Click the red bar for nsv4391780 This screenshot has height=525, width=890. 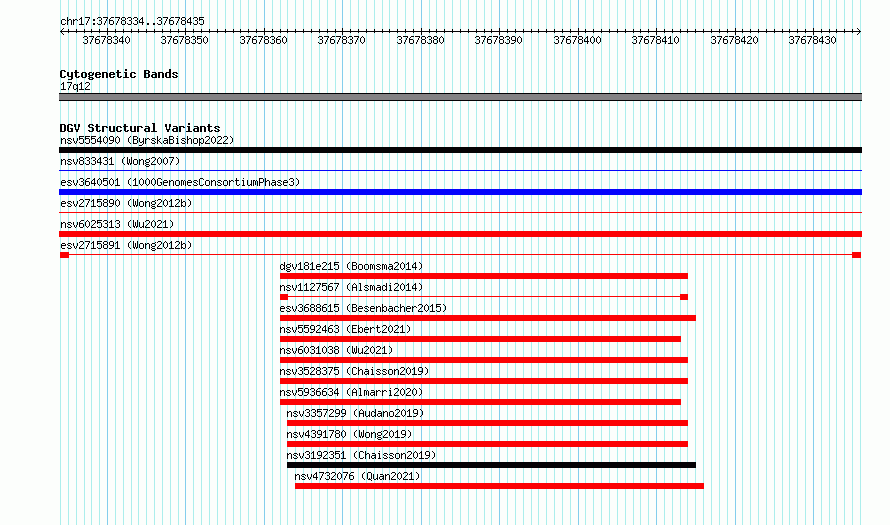pos(488,444)
